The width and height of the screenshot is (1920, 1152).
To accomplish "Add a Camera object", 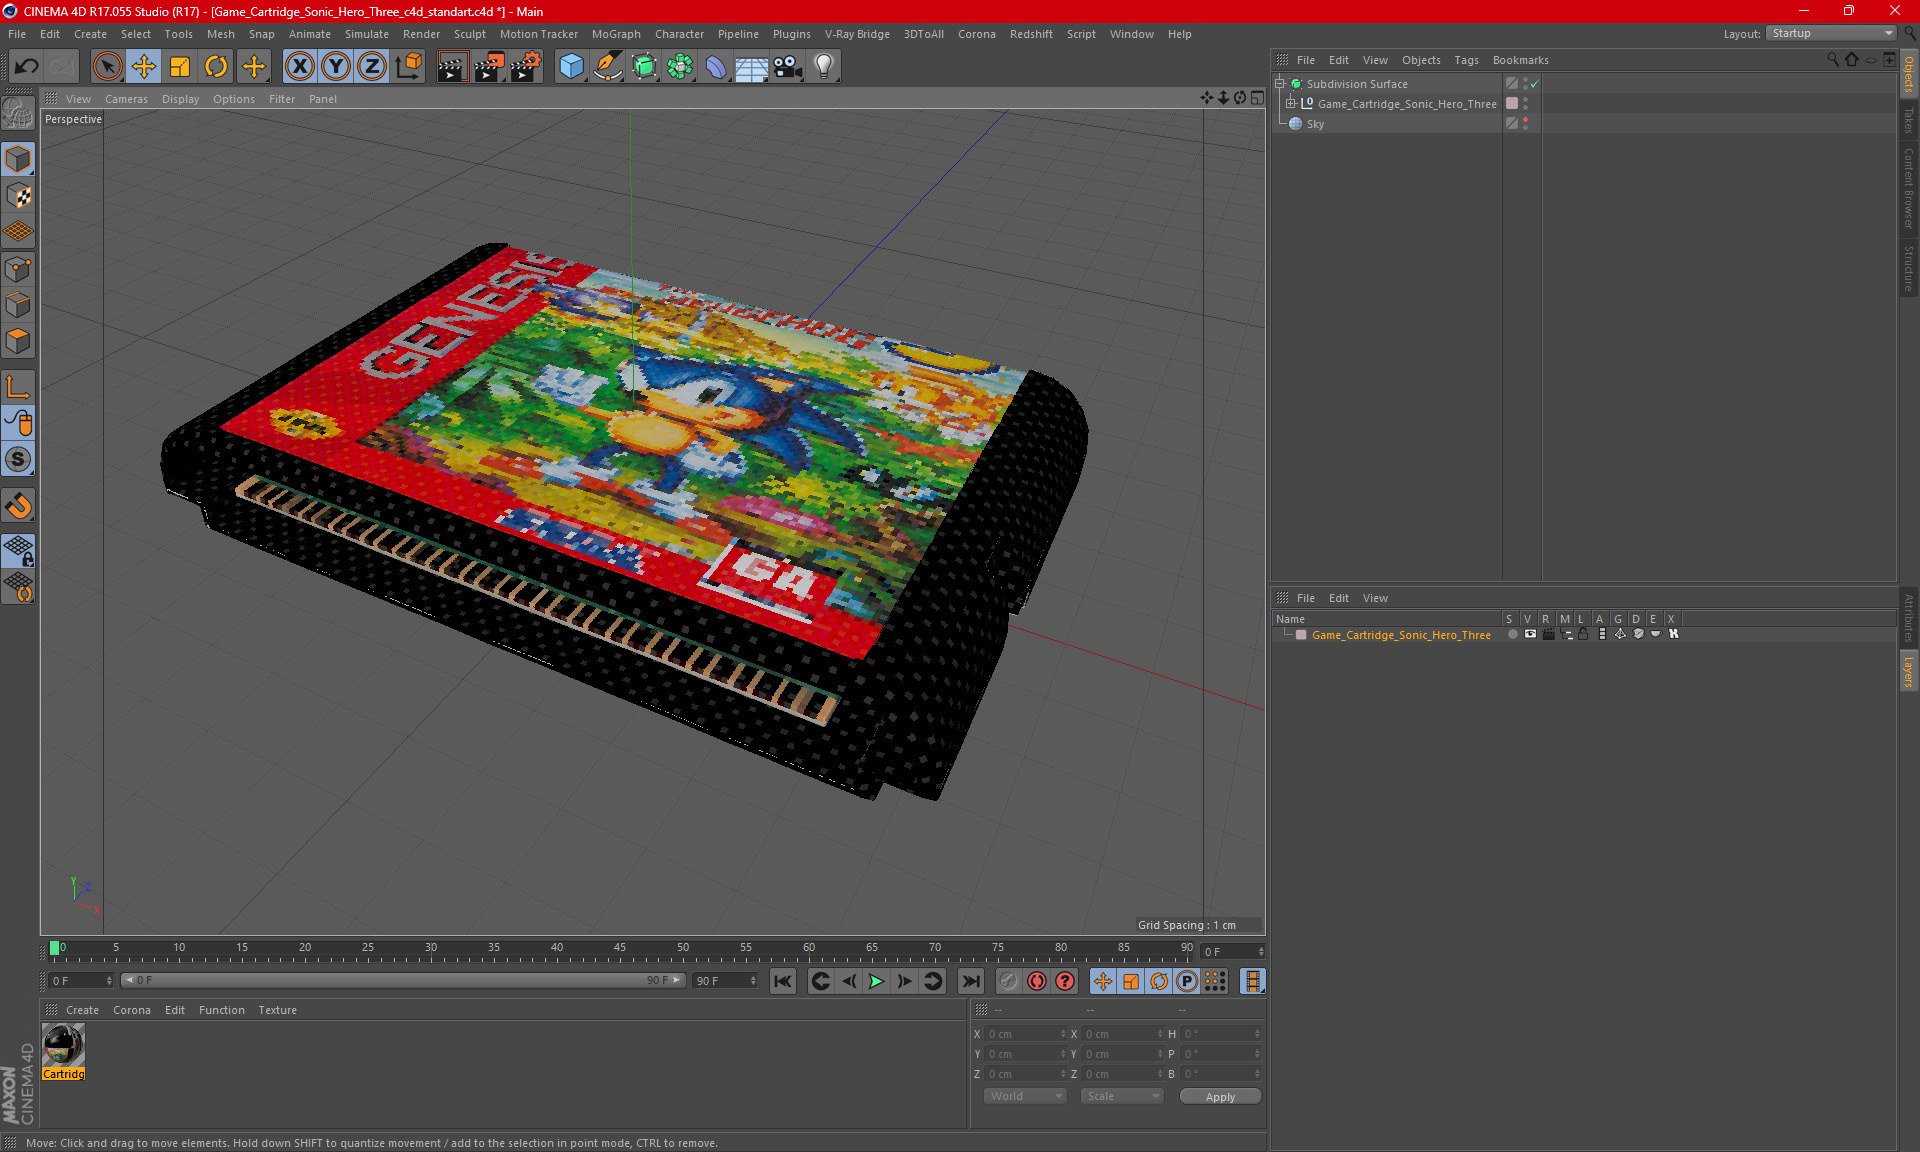I will point(788,67).
